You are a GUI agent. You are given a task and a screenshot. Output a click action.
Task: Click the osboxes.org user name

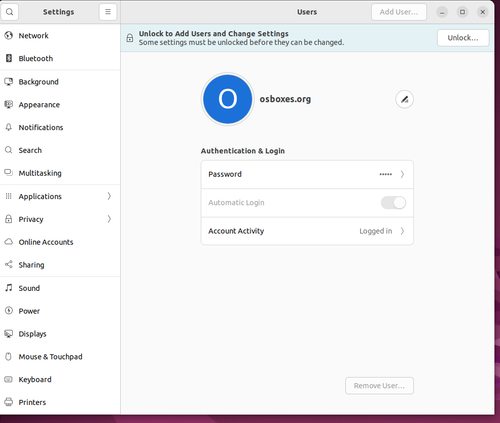(x=285, y=99)
